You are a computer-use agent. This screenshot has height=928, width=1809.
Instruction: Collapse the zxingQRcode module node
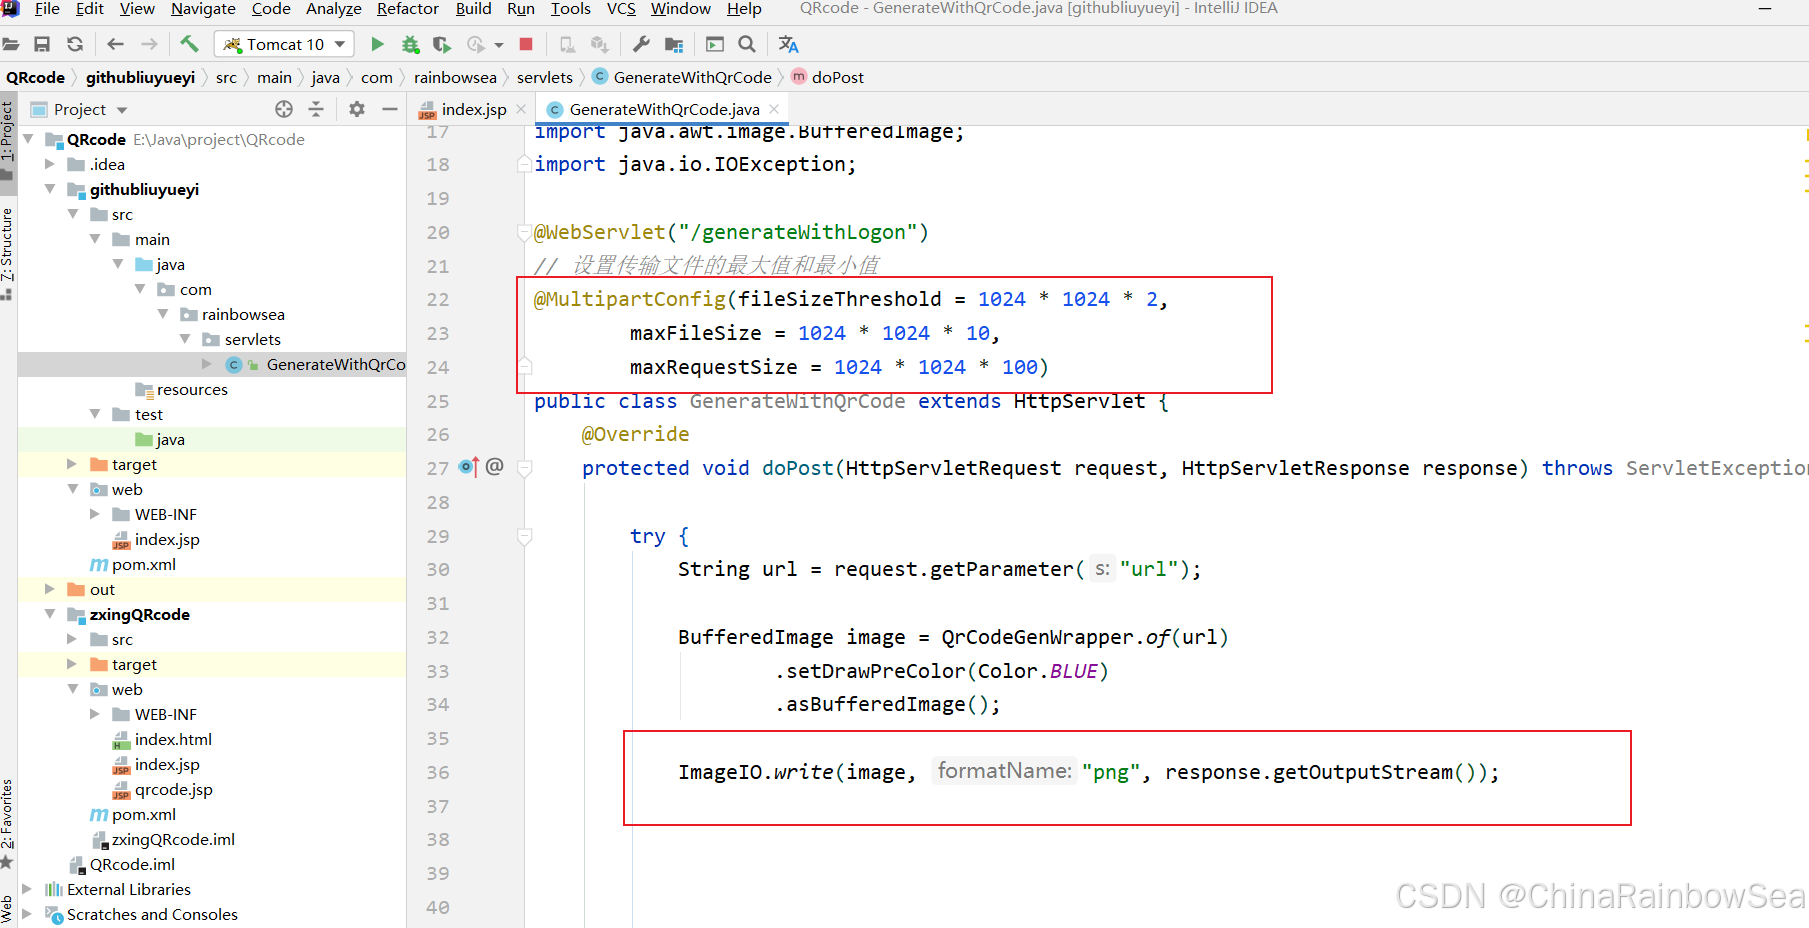pos(50,614)
